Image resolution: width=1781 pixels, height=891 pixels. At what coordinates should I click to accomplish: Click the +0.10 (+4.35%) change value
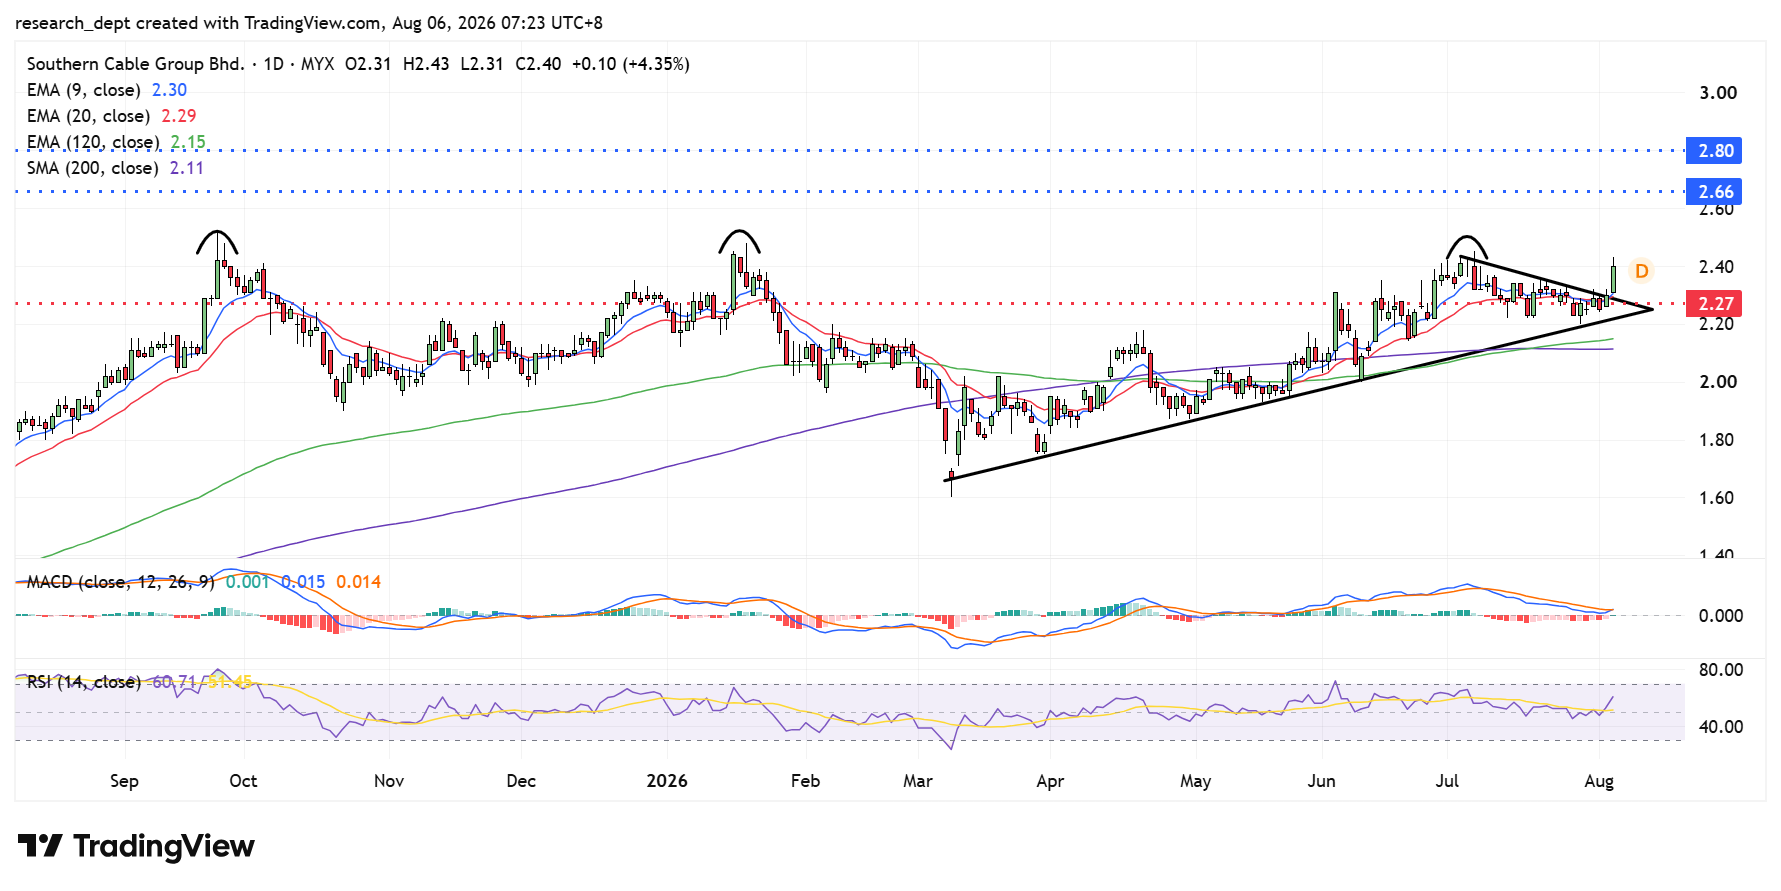click(x=631, y=64)
